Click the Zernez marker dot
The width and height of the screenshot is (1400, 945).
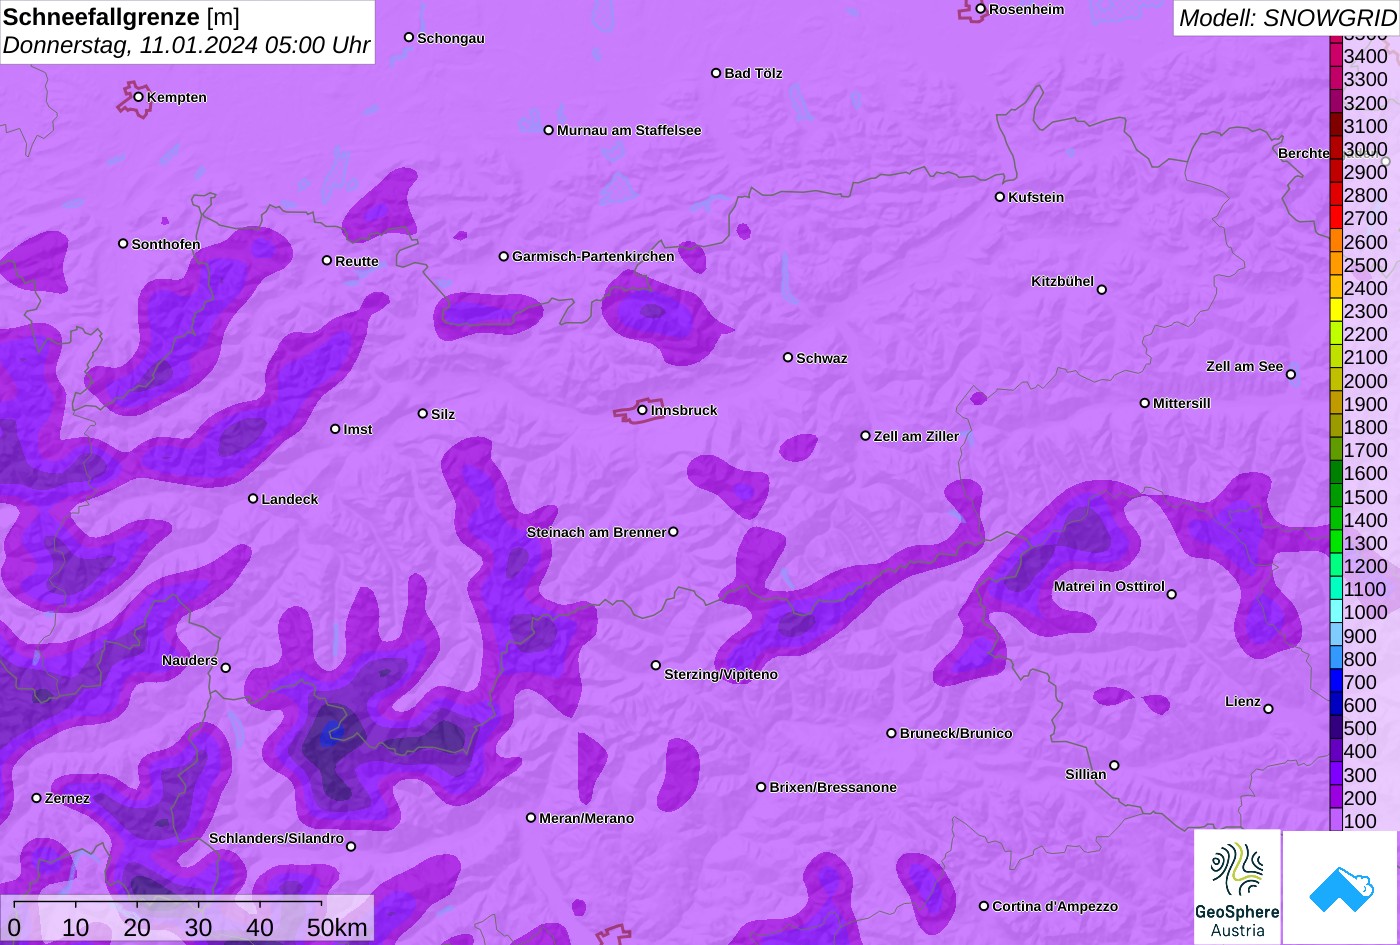[37, 798]
